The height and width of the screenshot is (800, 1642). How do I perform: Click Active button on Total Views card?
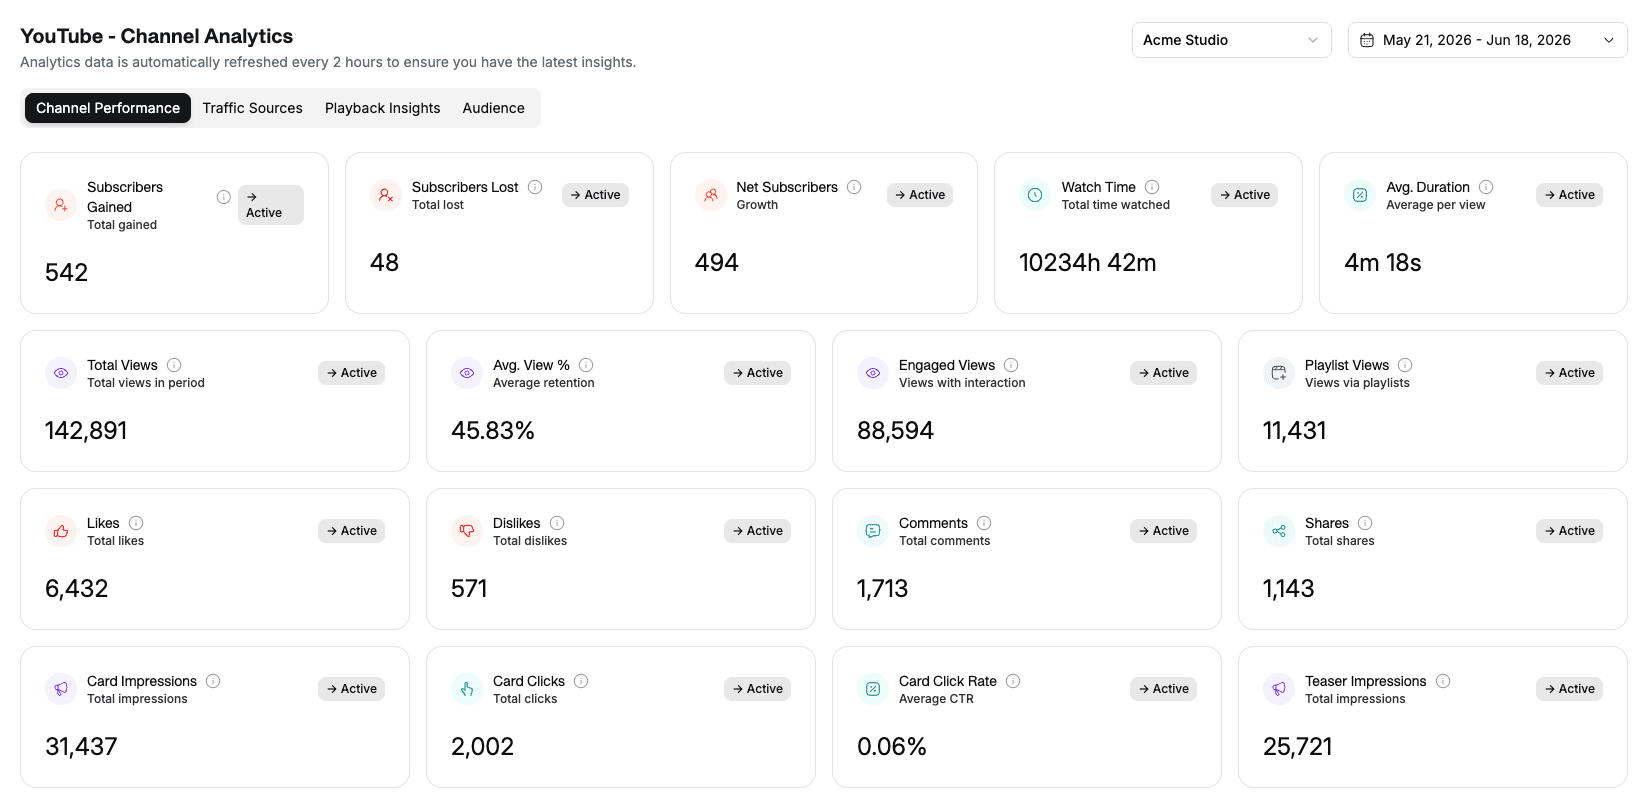coord(351,373)
